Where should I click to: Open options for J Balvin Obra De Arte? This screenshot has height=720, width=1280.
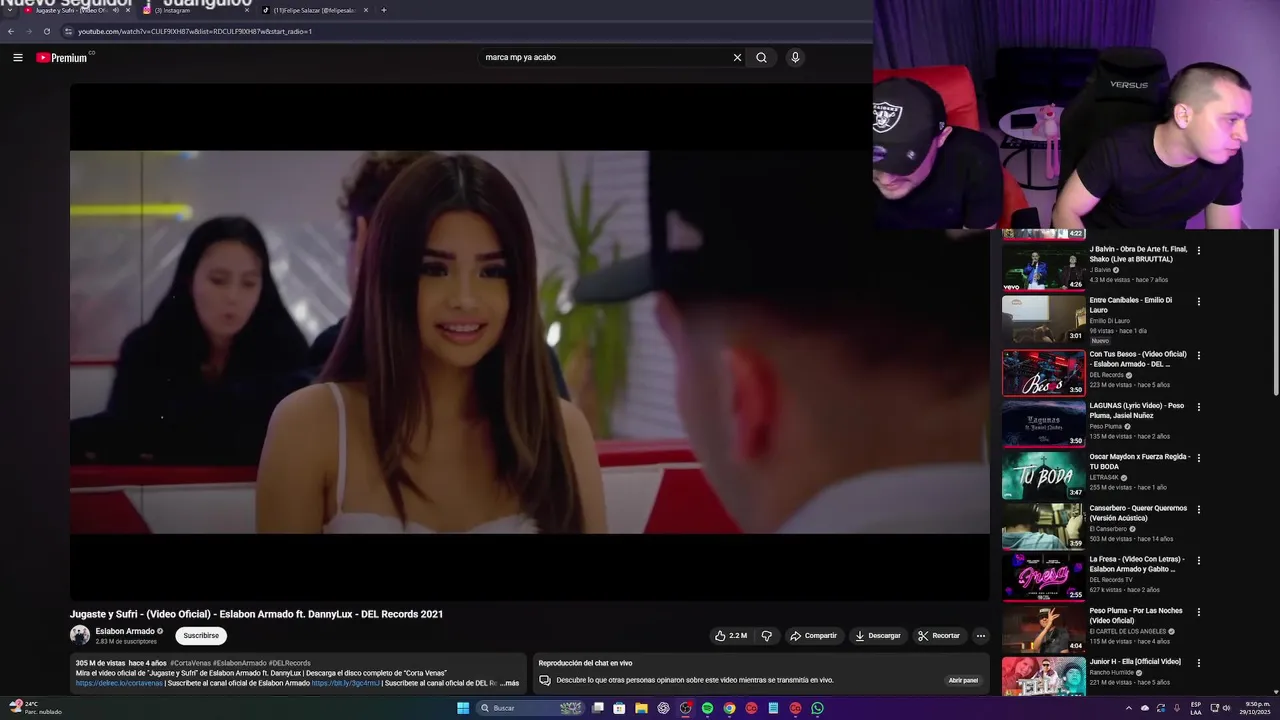(1198, 250)
